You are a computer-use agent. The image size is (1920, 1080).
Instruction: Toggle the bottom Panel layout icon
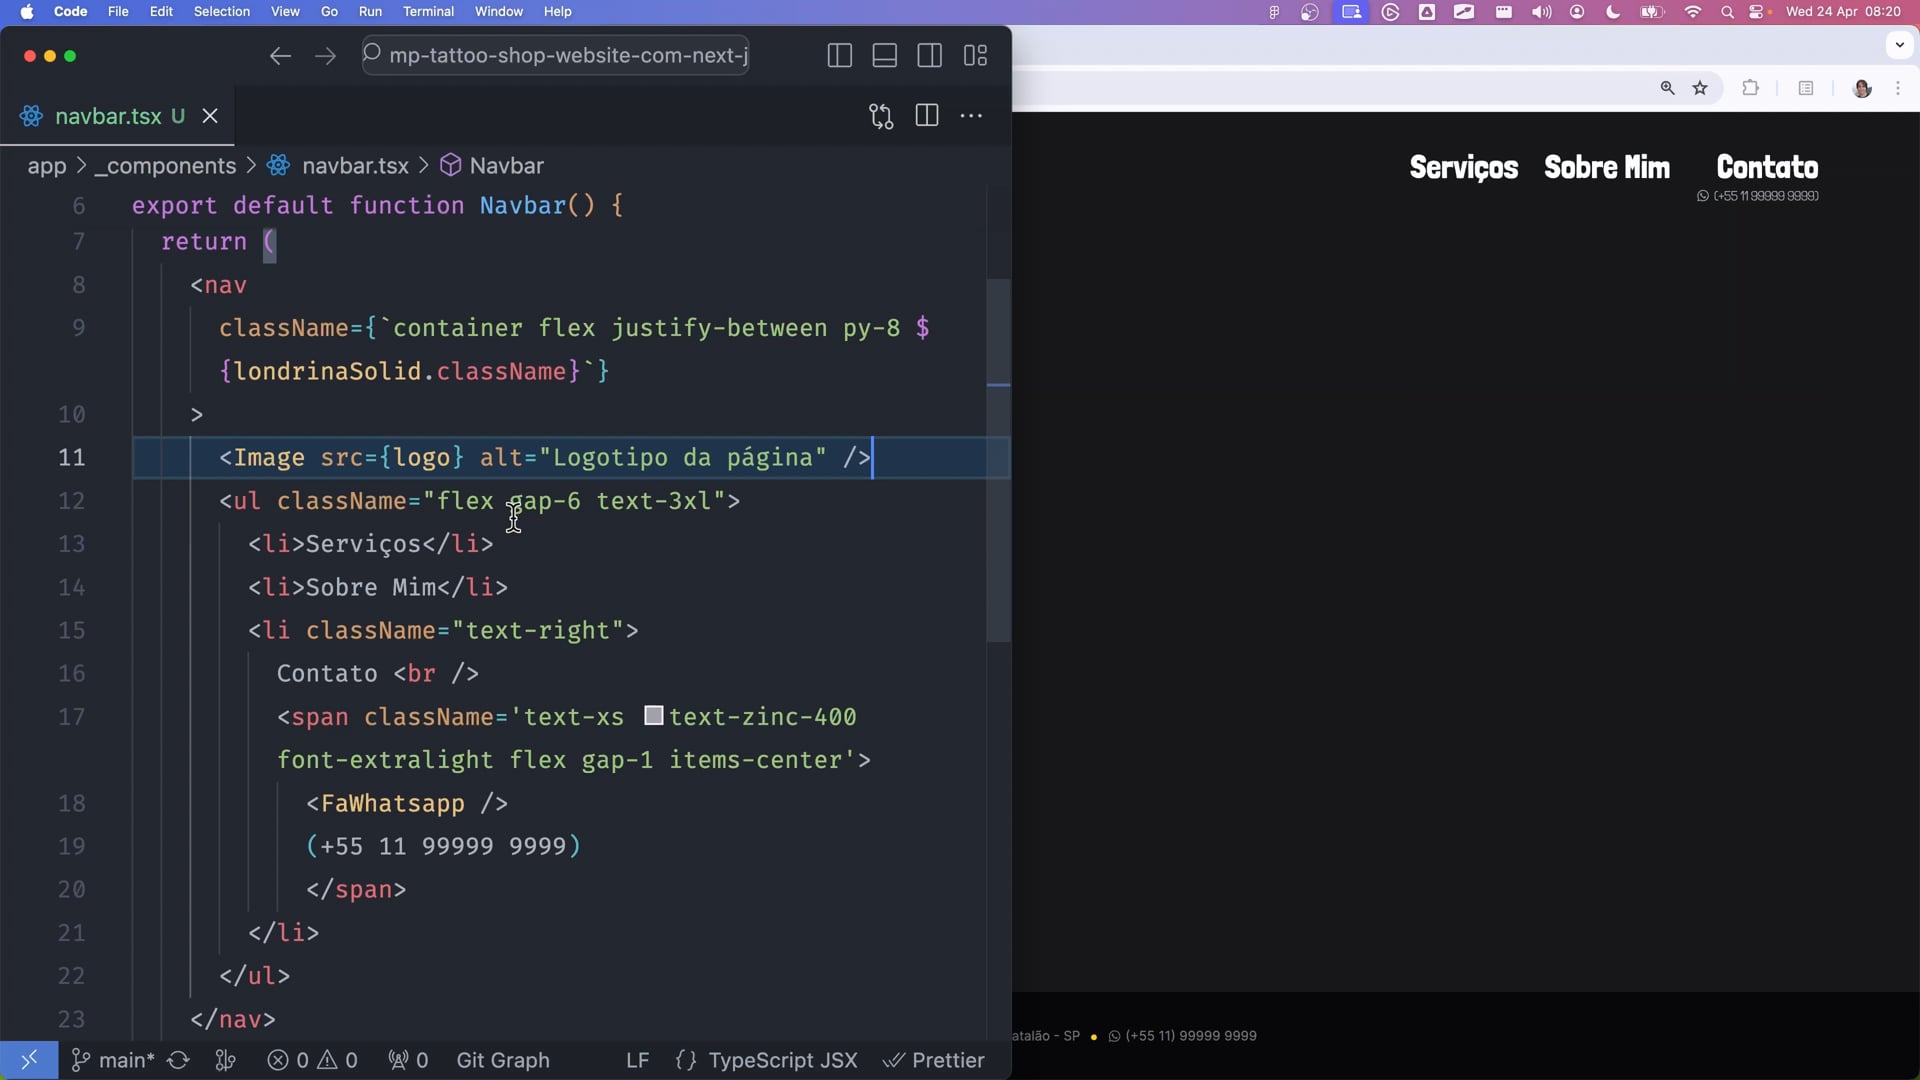(x=884, y=56)
